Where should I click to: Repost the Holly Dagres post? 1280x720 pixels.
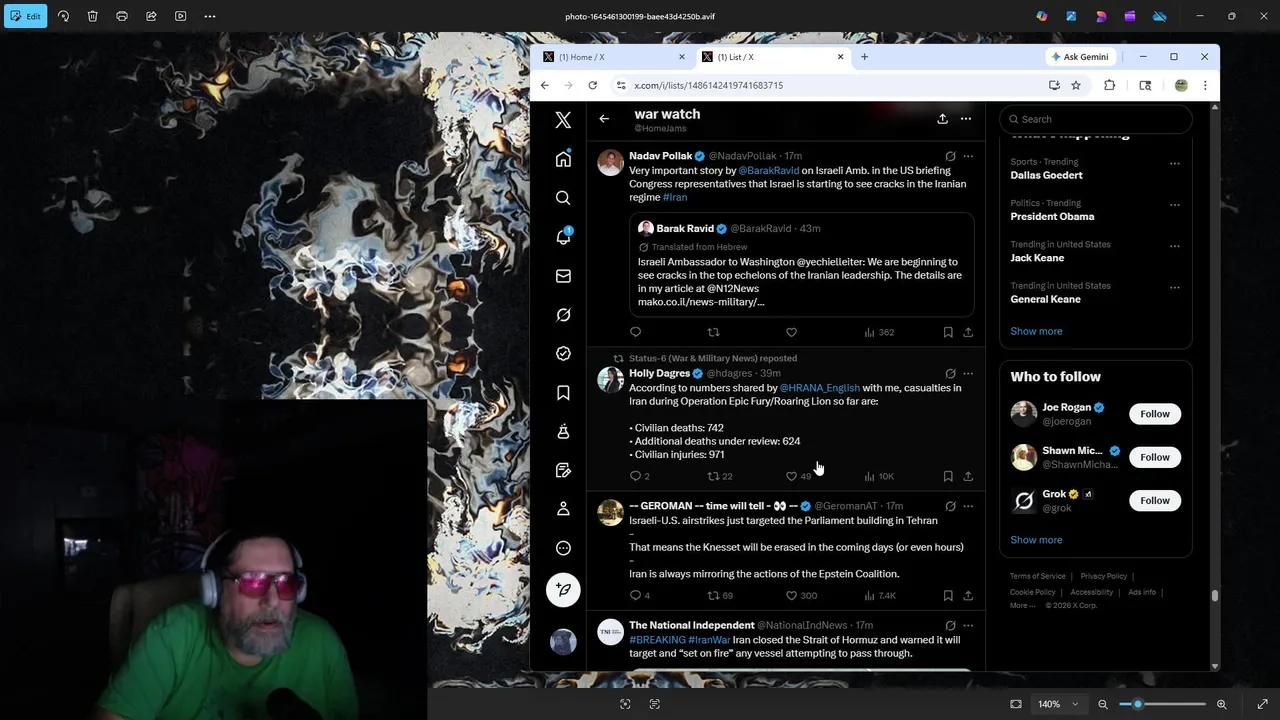pyautogui.click(x=714, y=476)
